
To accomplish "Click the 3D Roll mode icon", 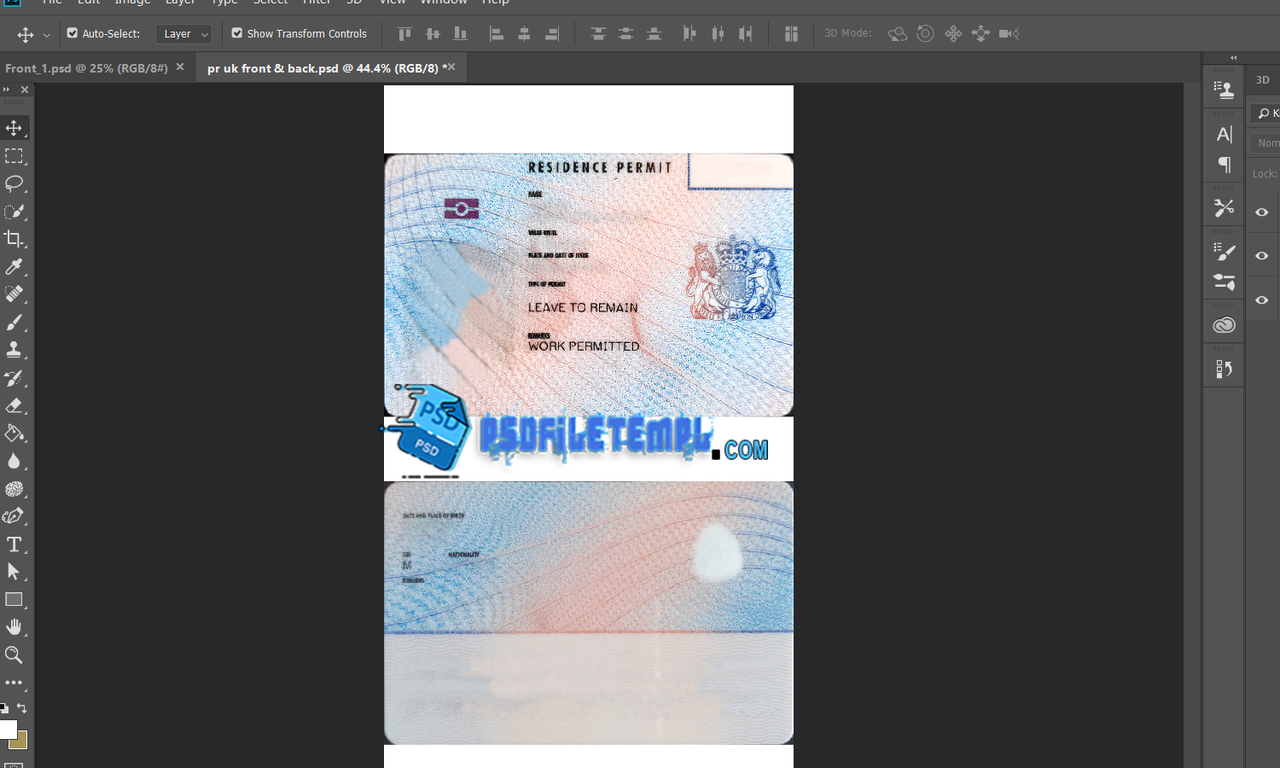I will click(926, 34).
